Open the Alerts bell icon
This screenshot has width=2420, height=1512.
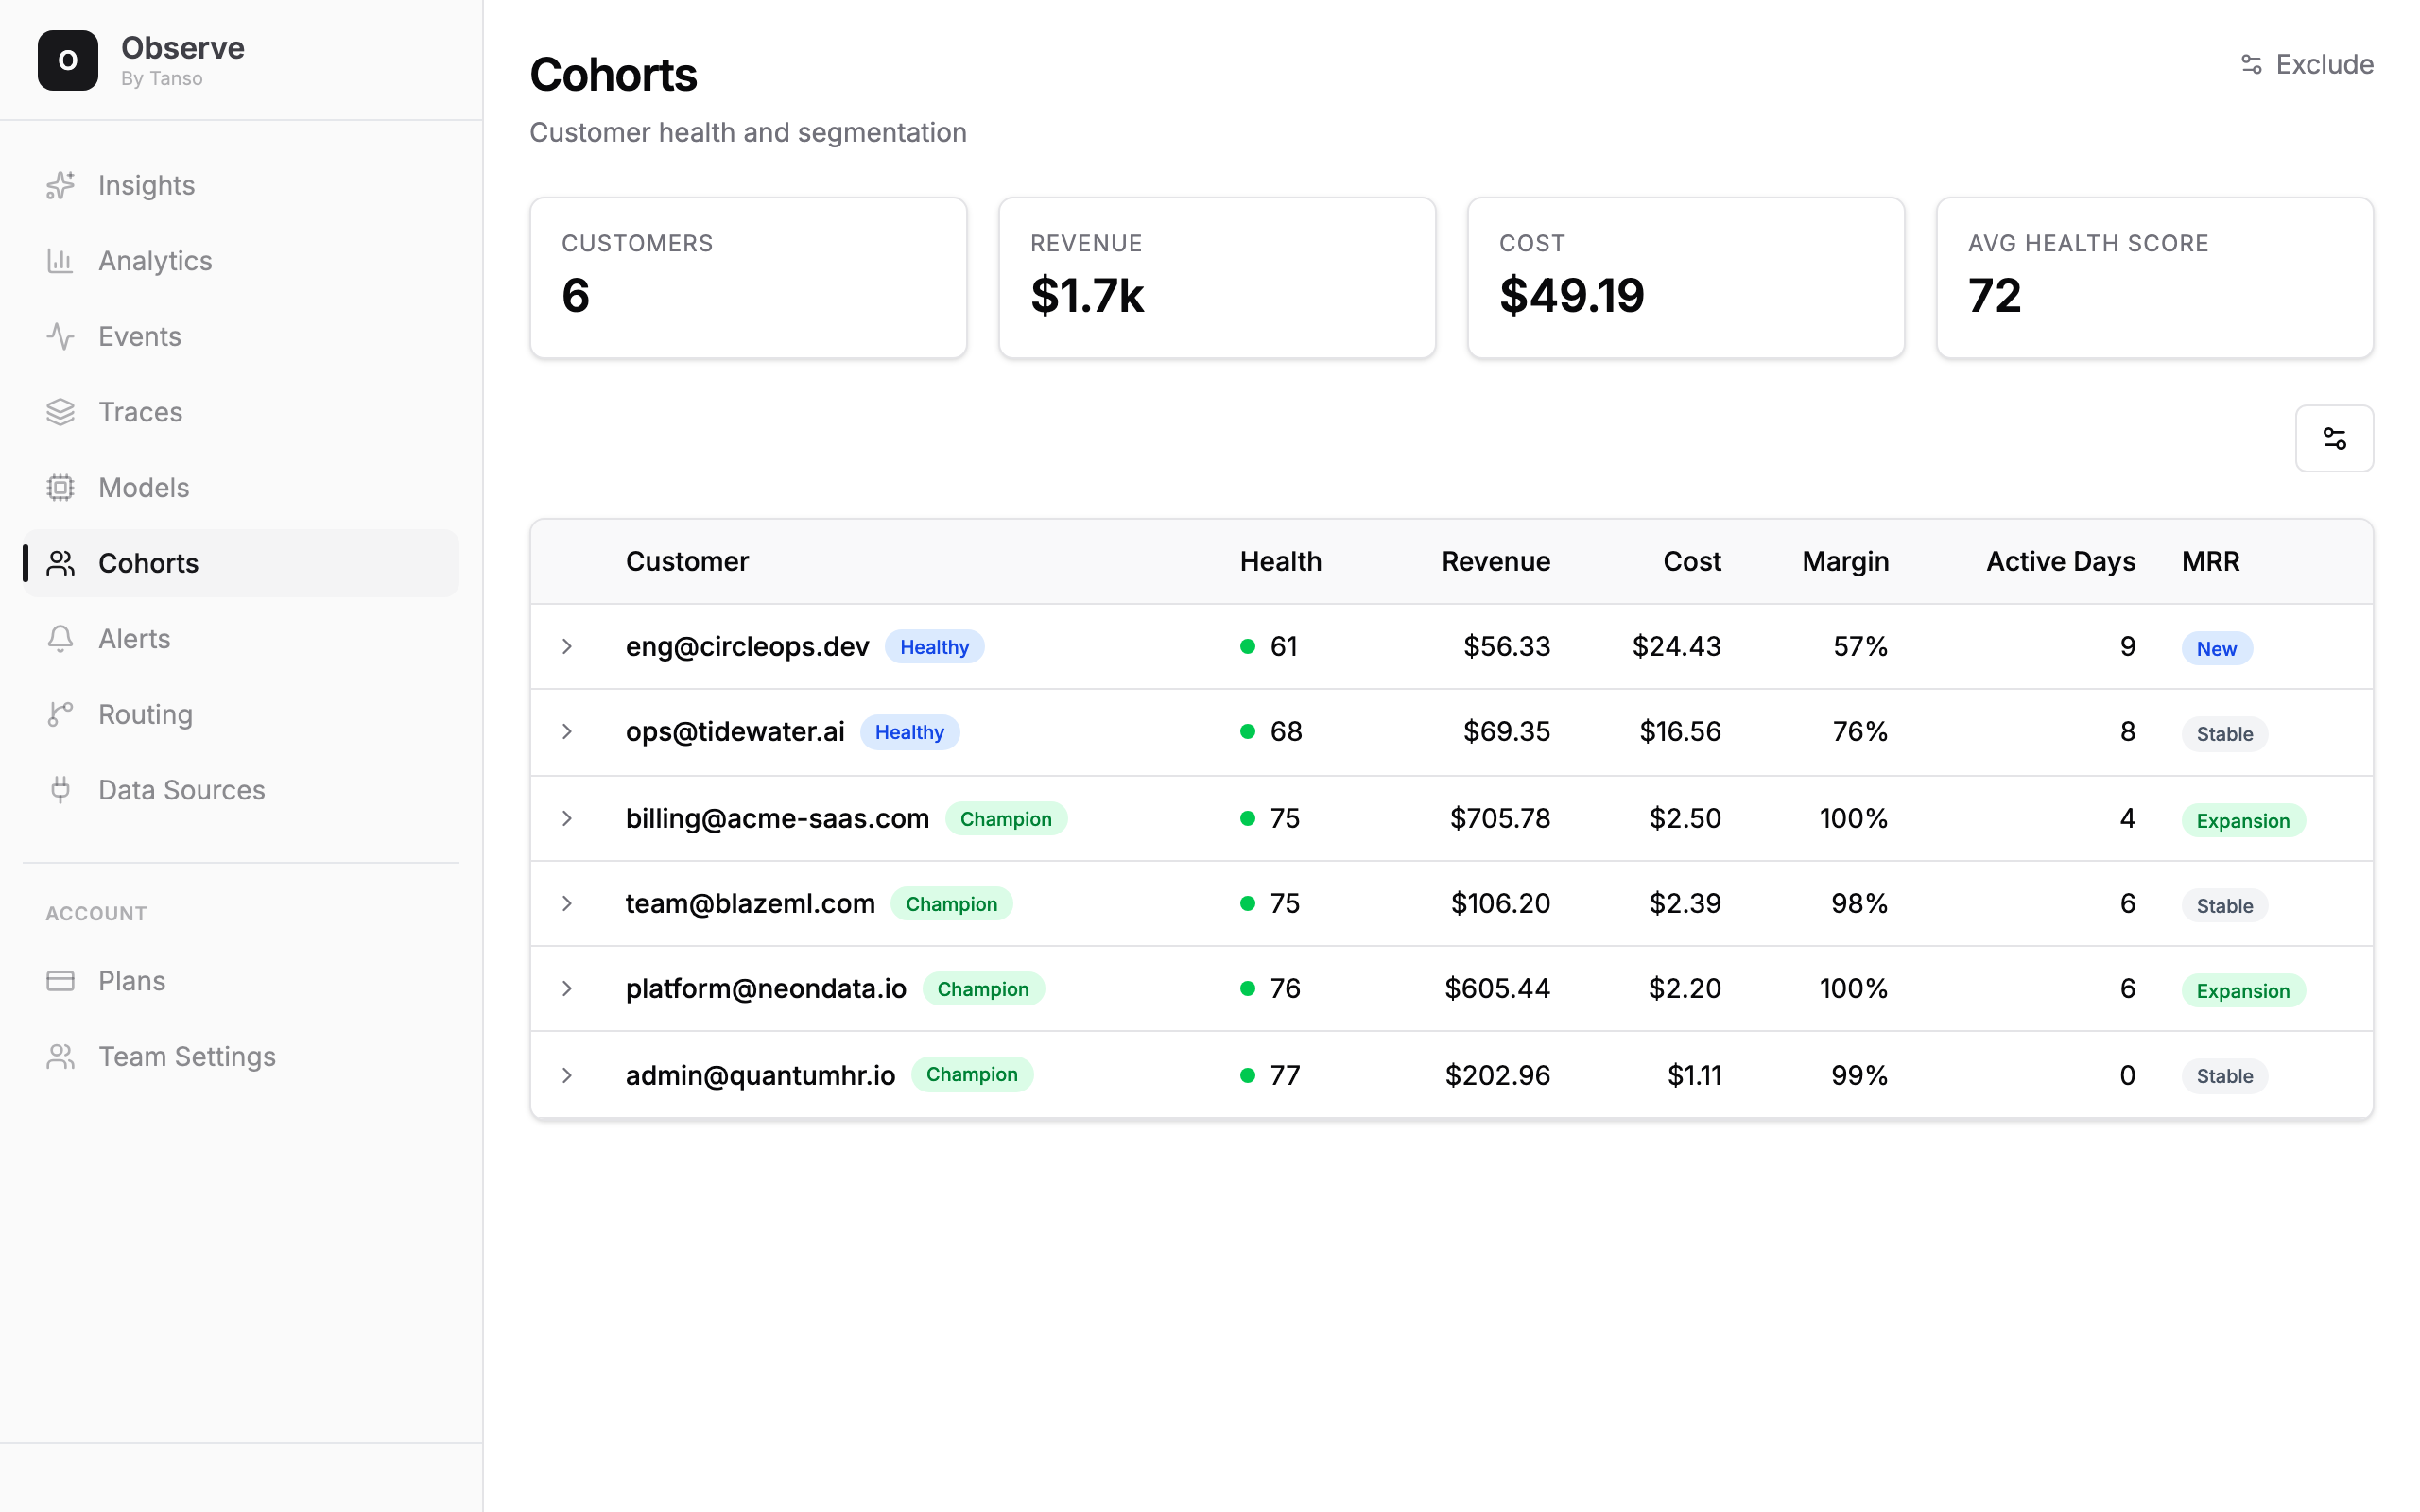[x=60, y=639]
